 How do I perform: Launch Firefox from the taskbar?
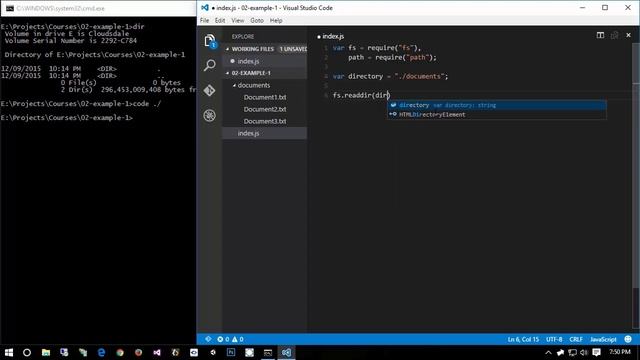point(138,352)
